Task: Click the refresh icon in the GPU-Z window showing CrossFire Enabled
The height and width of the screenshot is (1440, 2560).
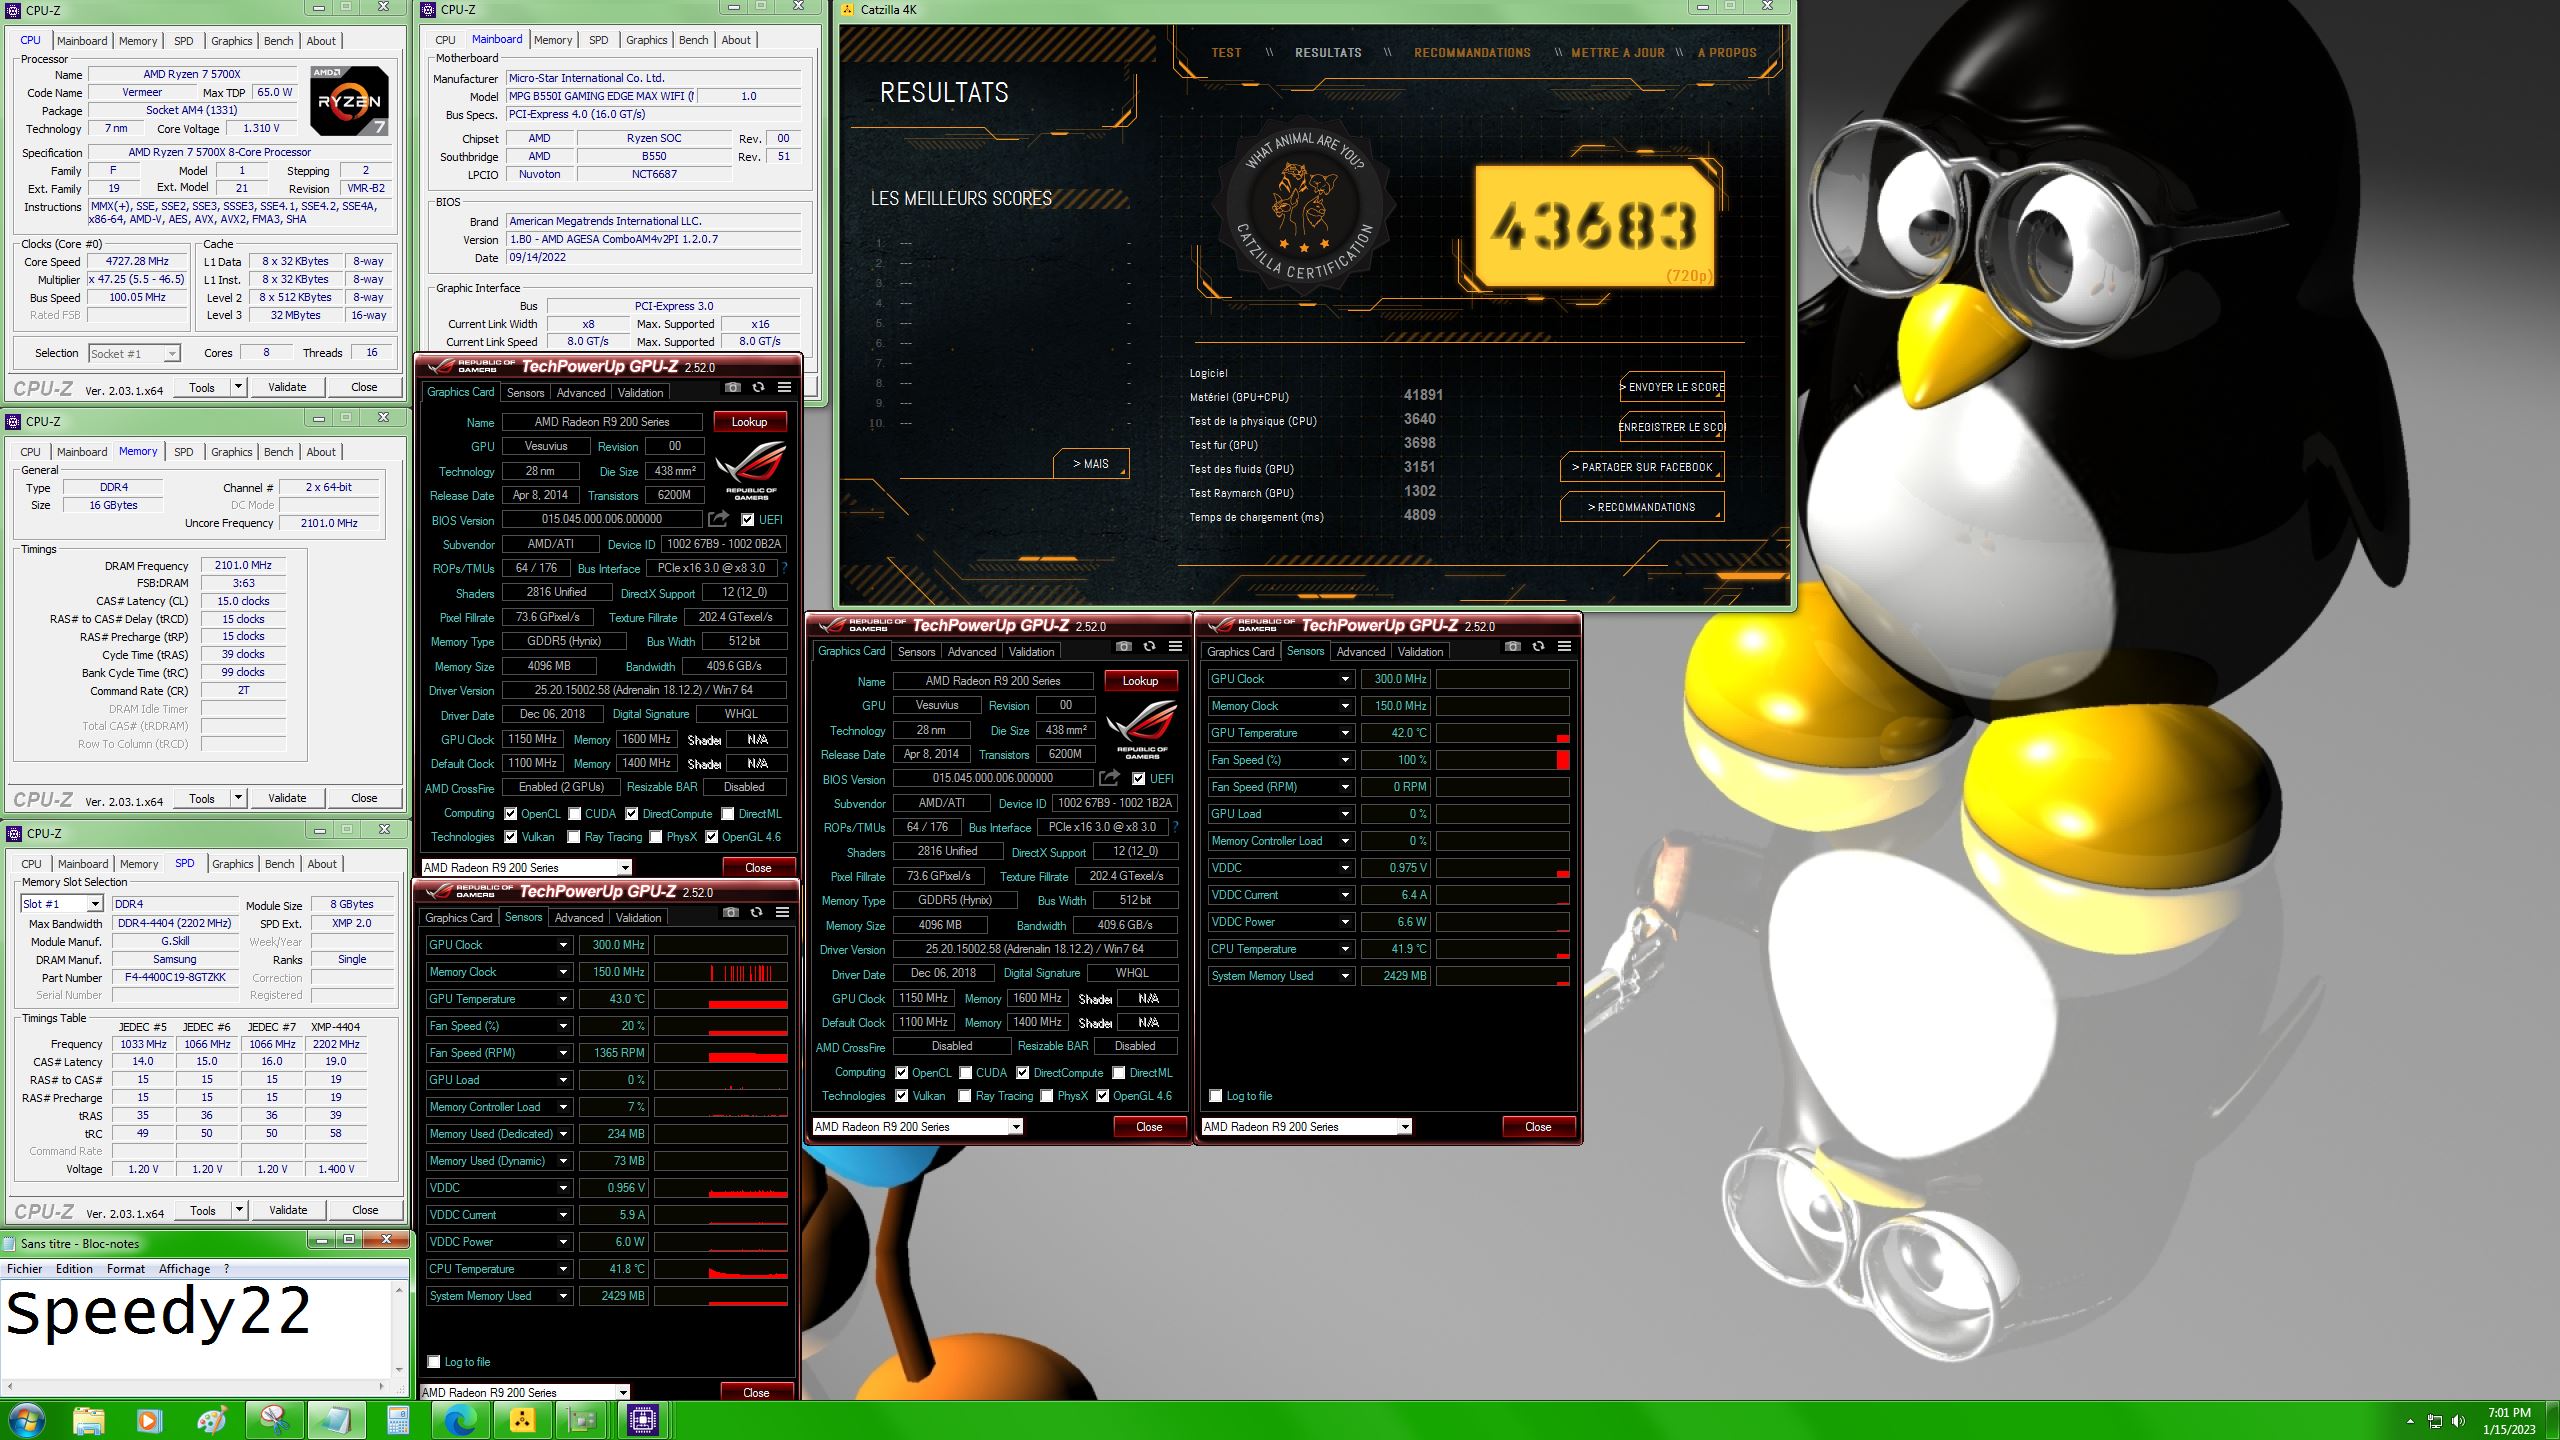Action: [x=758, y=388]
